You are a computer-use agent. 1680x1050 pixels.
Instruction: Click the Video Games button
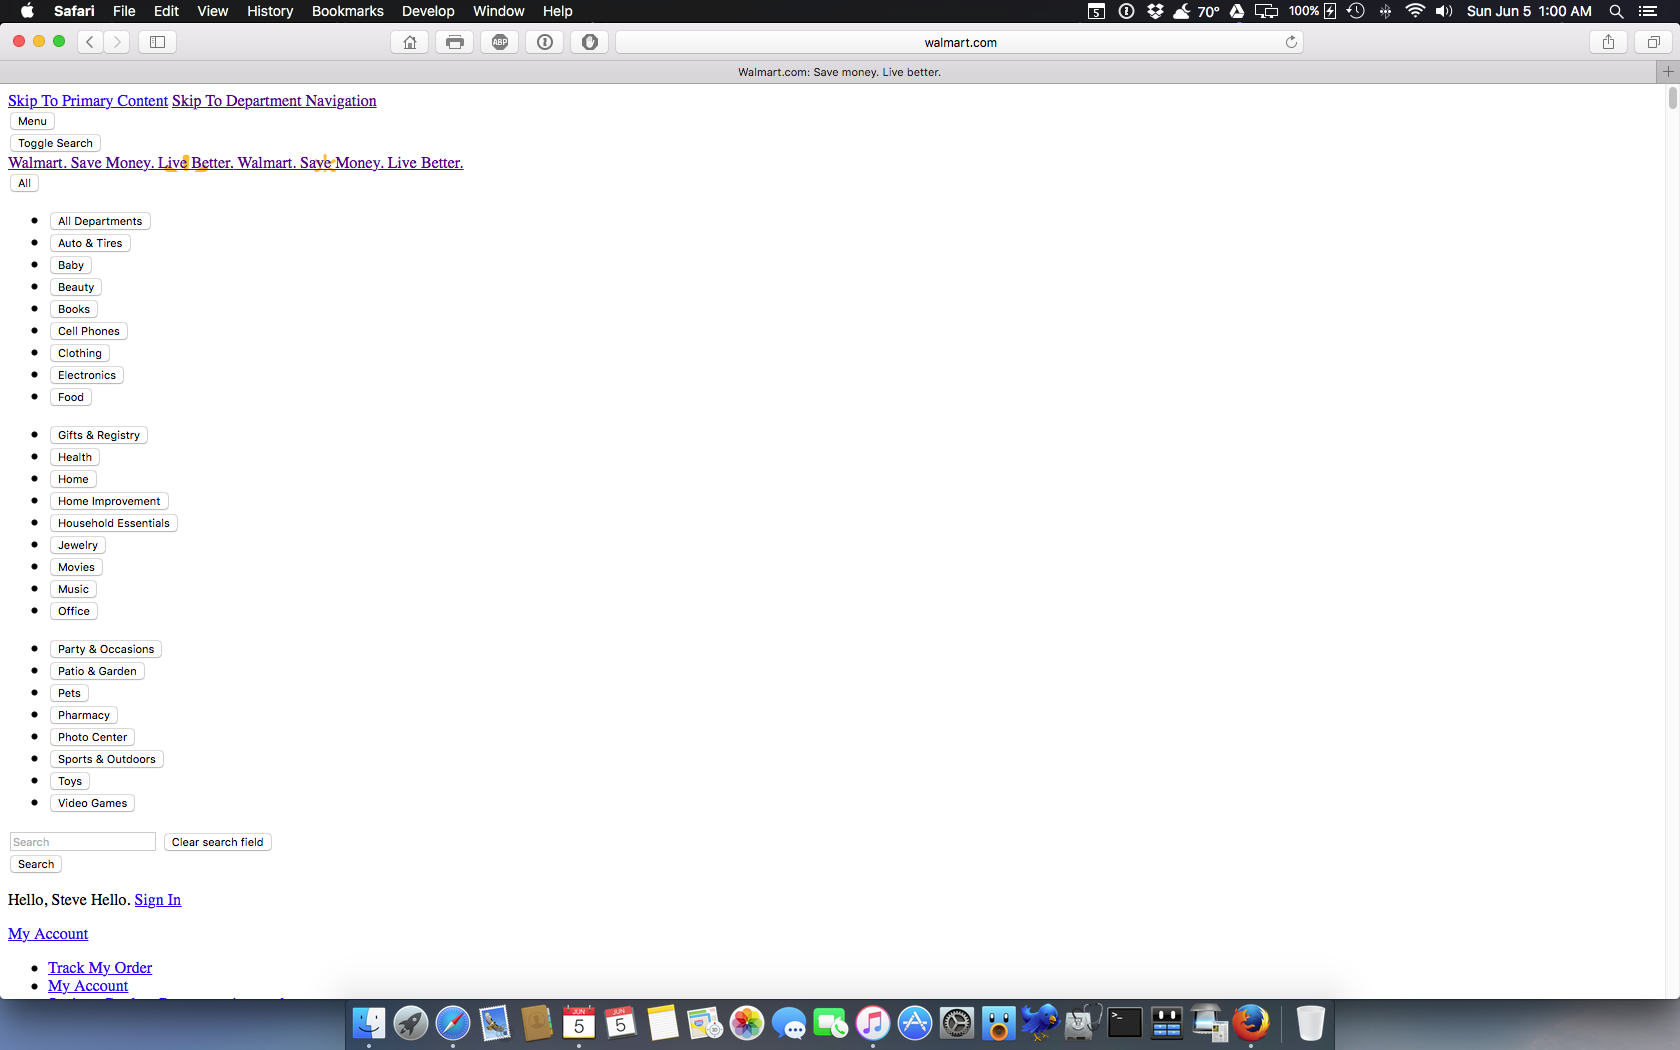[x=93, y=803]
